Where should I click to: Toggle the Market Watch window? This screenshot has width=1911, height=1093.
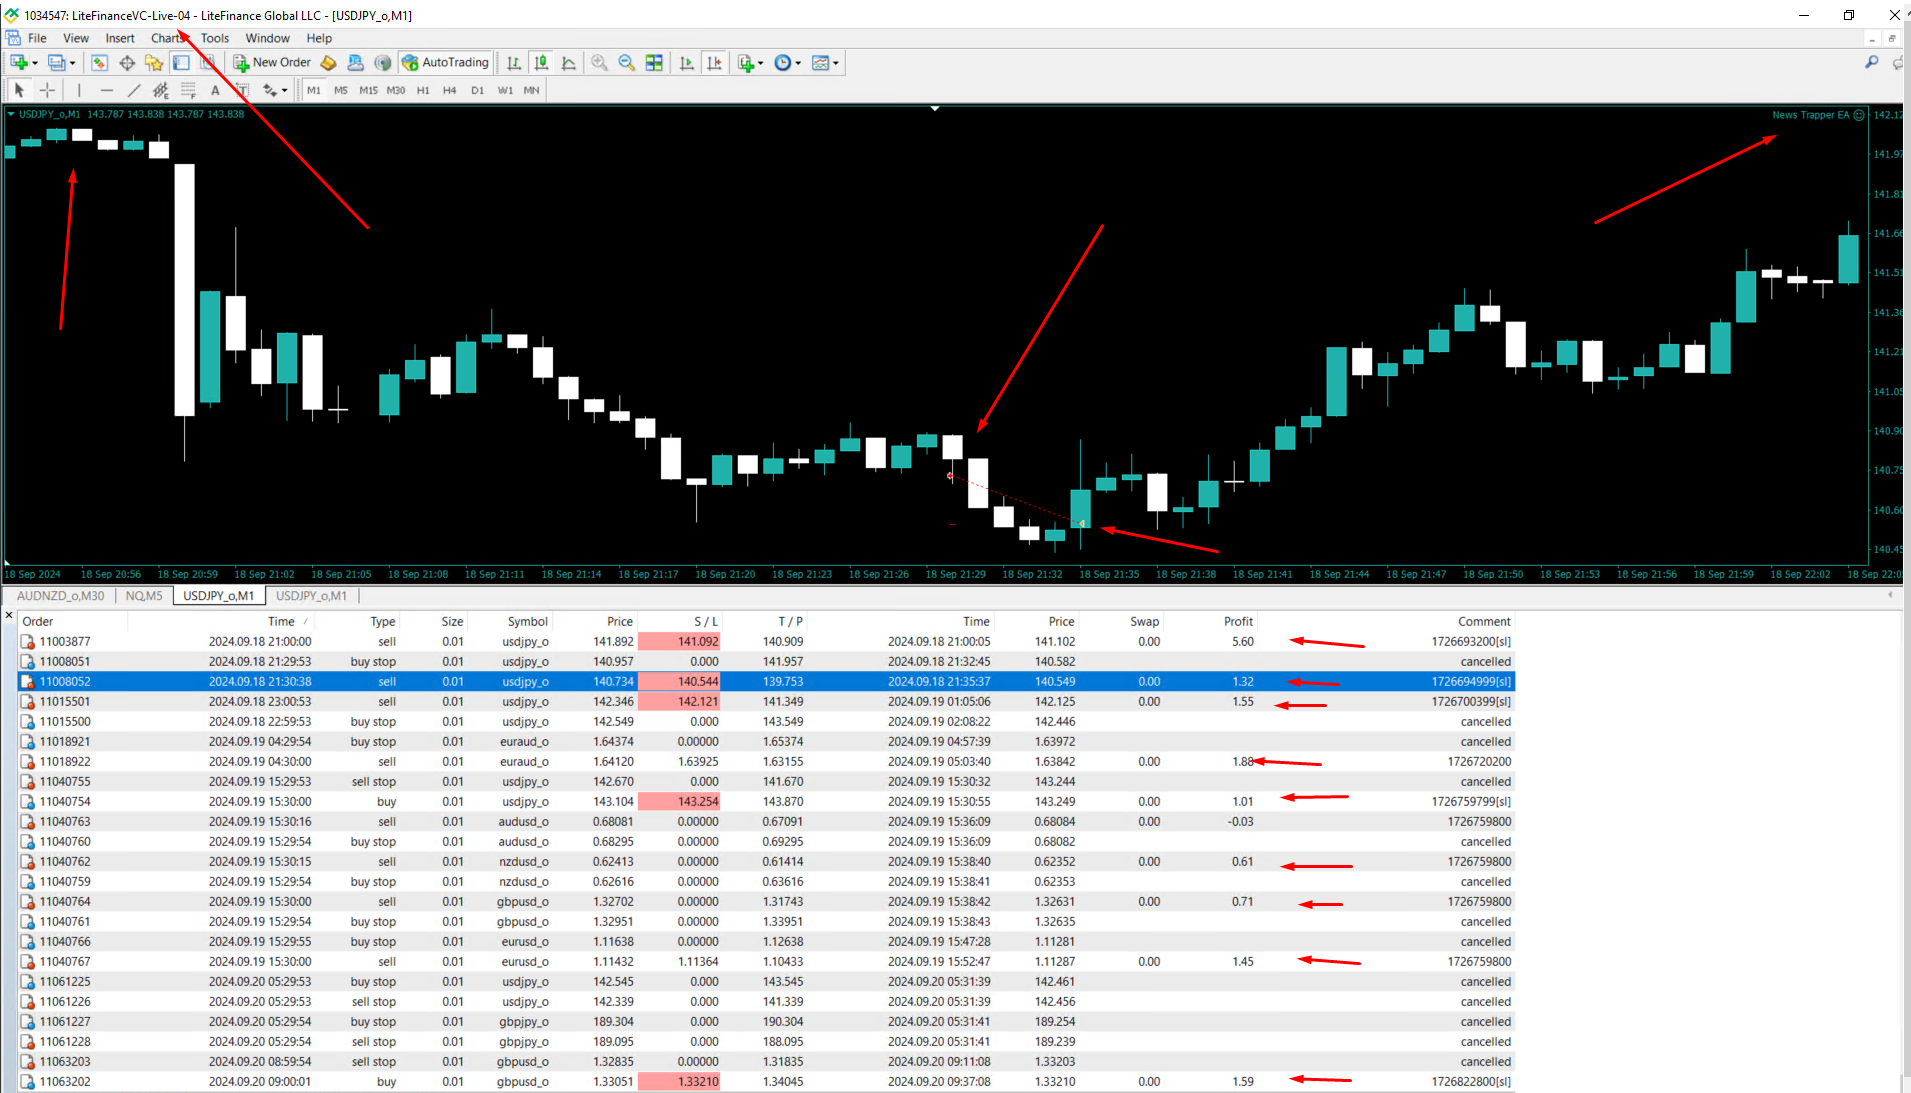(99, 63)
